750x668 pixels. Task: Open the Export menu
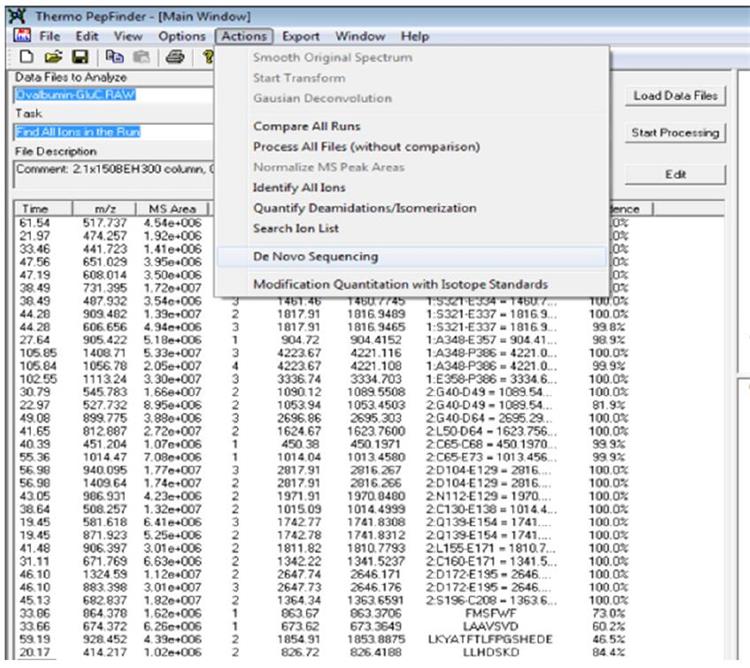pos(301,36)
